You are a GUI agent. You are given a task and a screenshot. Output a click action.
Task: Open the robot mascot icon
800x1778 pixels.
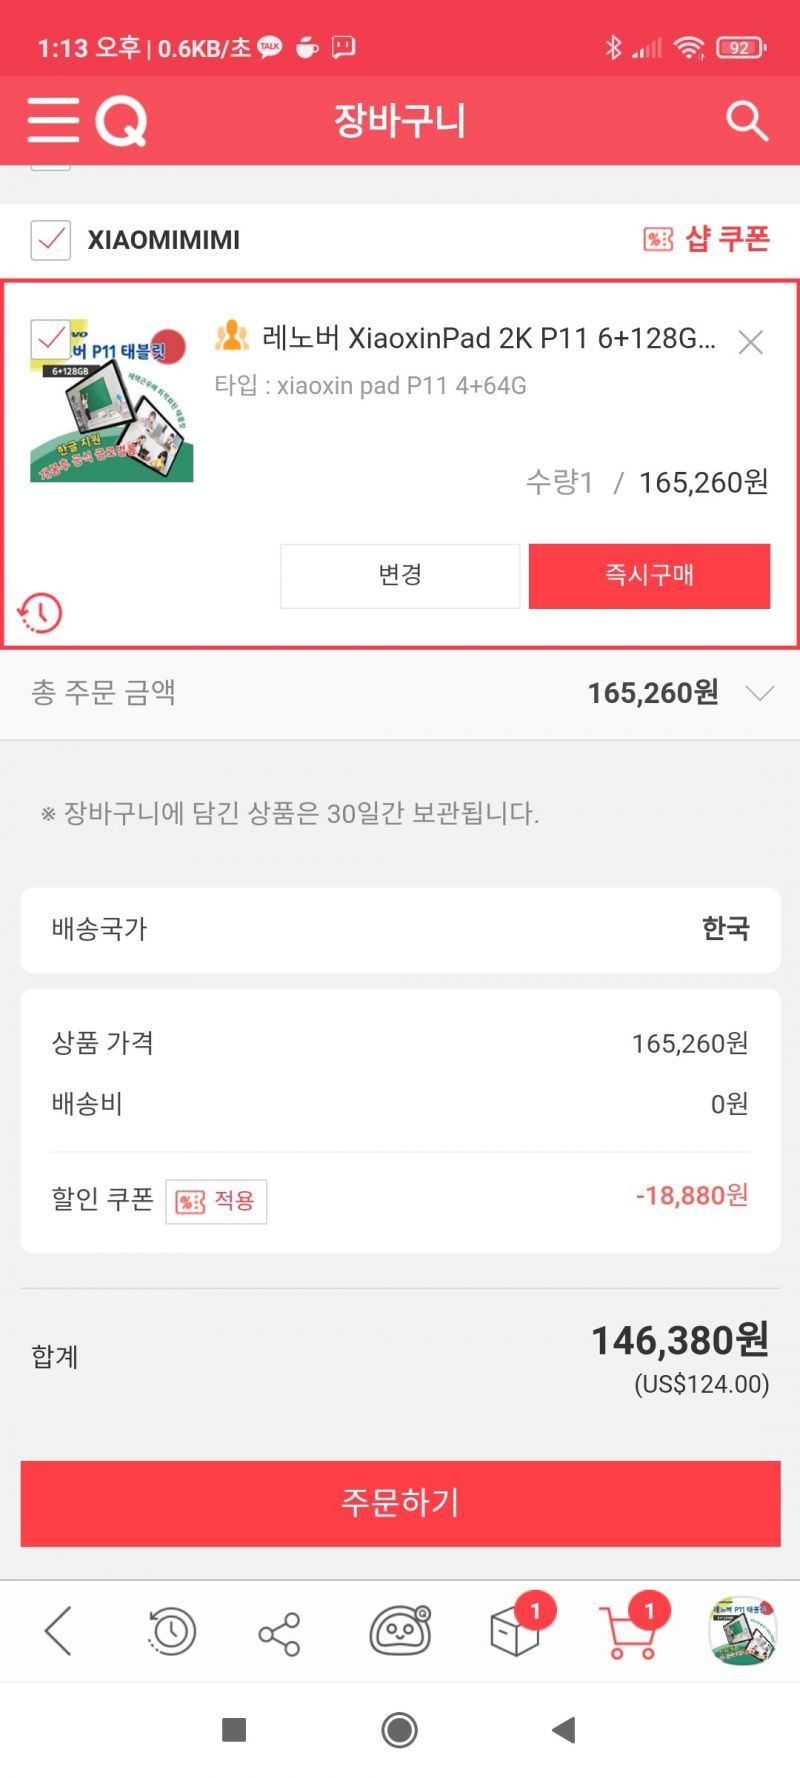click(x=400, y=1631)
